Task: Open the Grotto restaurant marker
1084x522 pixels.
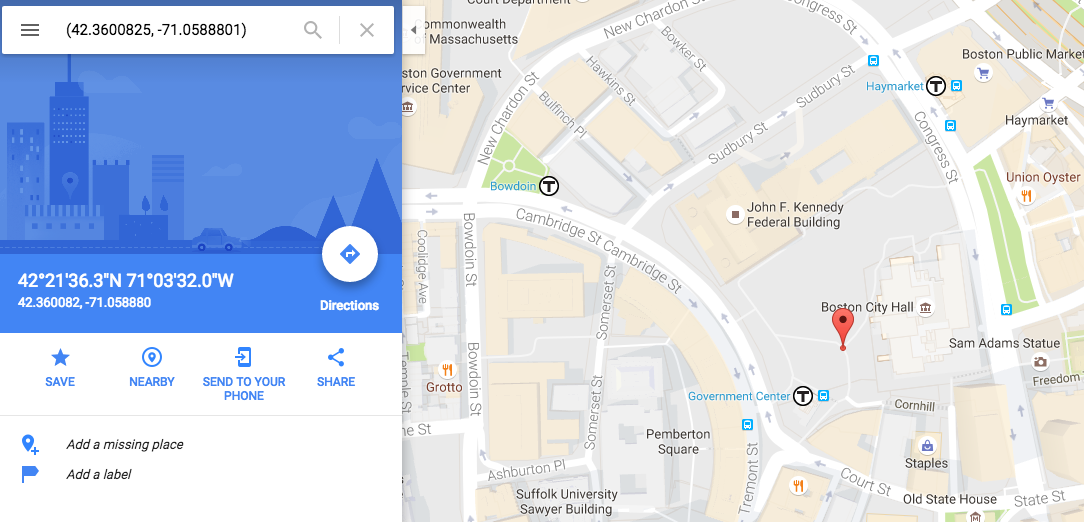Action: click(x=447, y=370)
